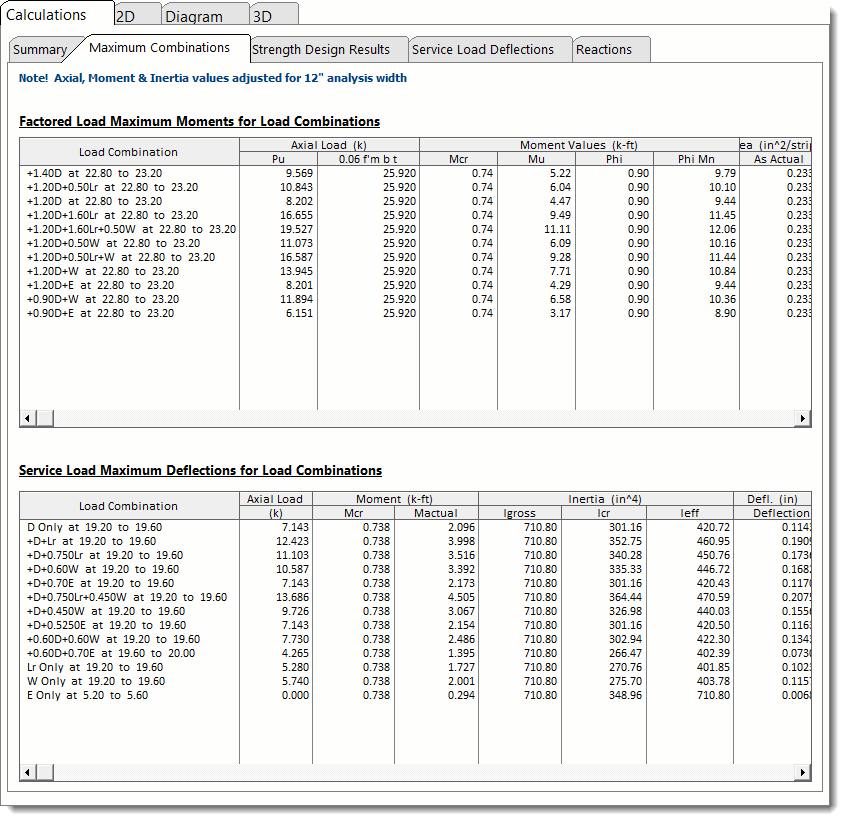845x821 pixels.
Task: Select row +1.40D at 22.80 to 23.20
Action: 415,173
